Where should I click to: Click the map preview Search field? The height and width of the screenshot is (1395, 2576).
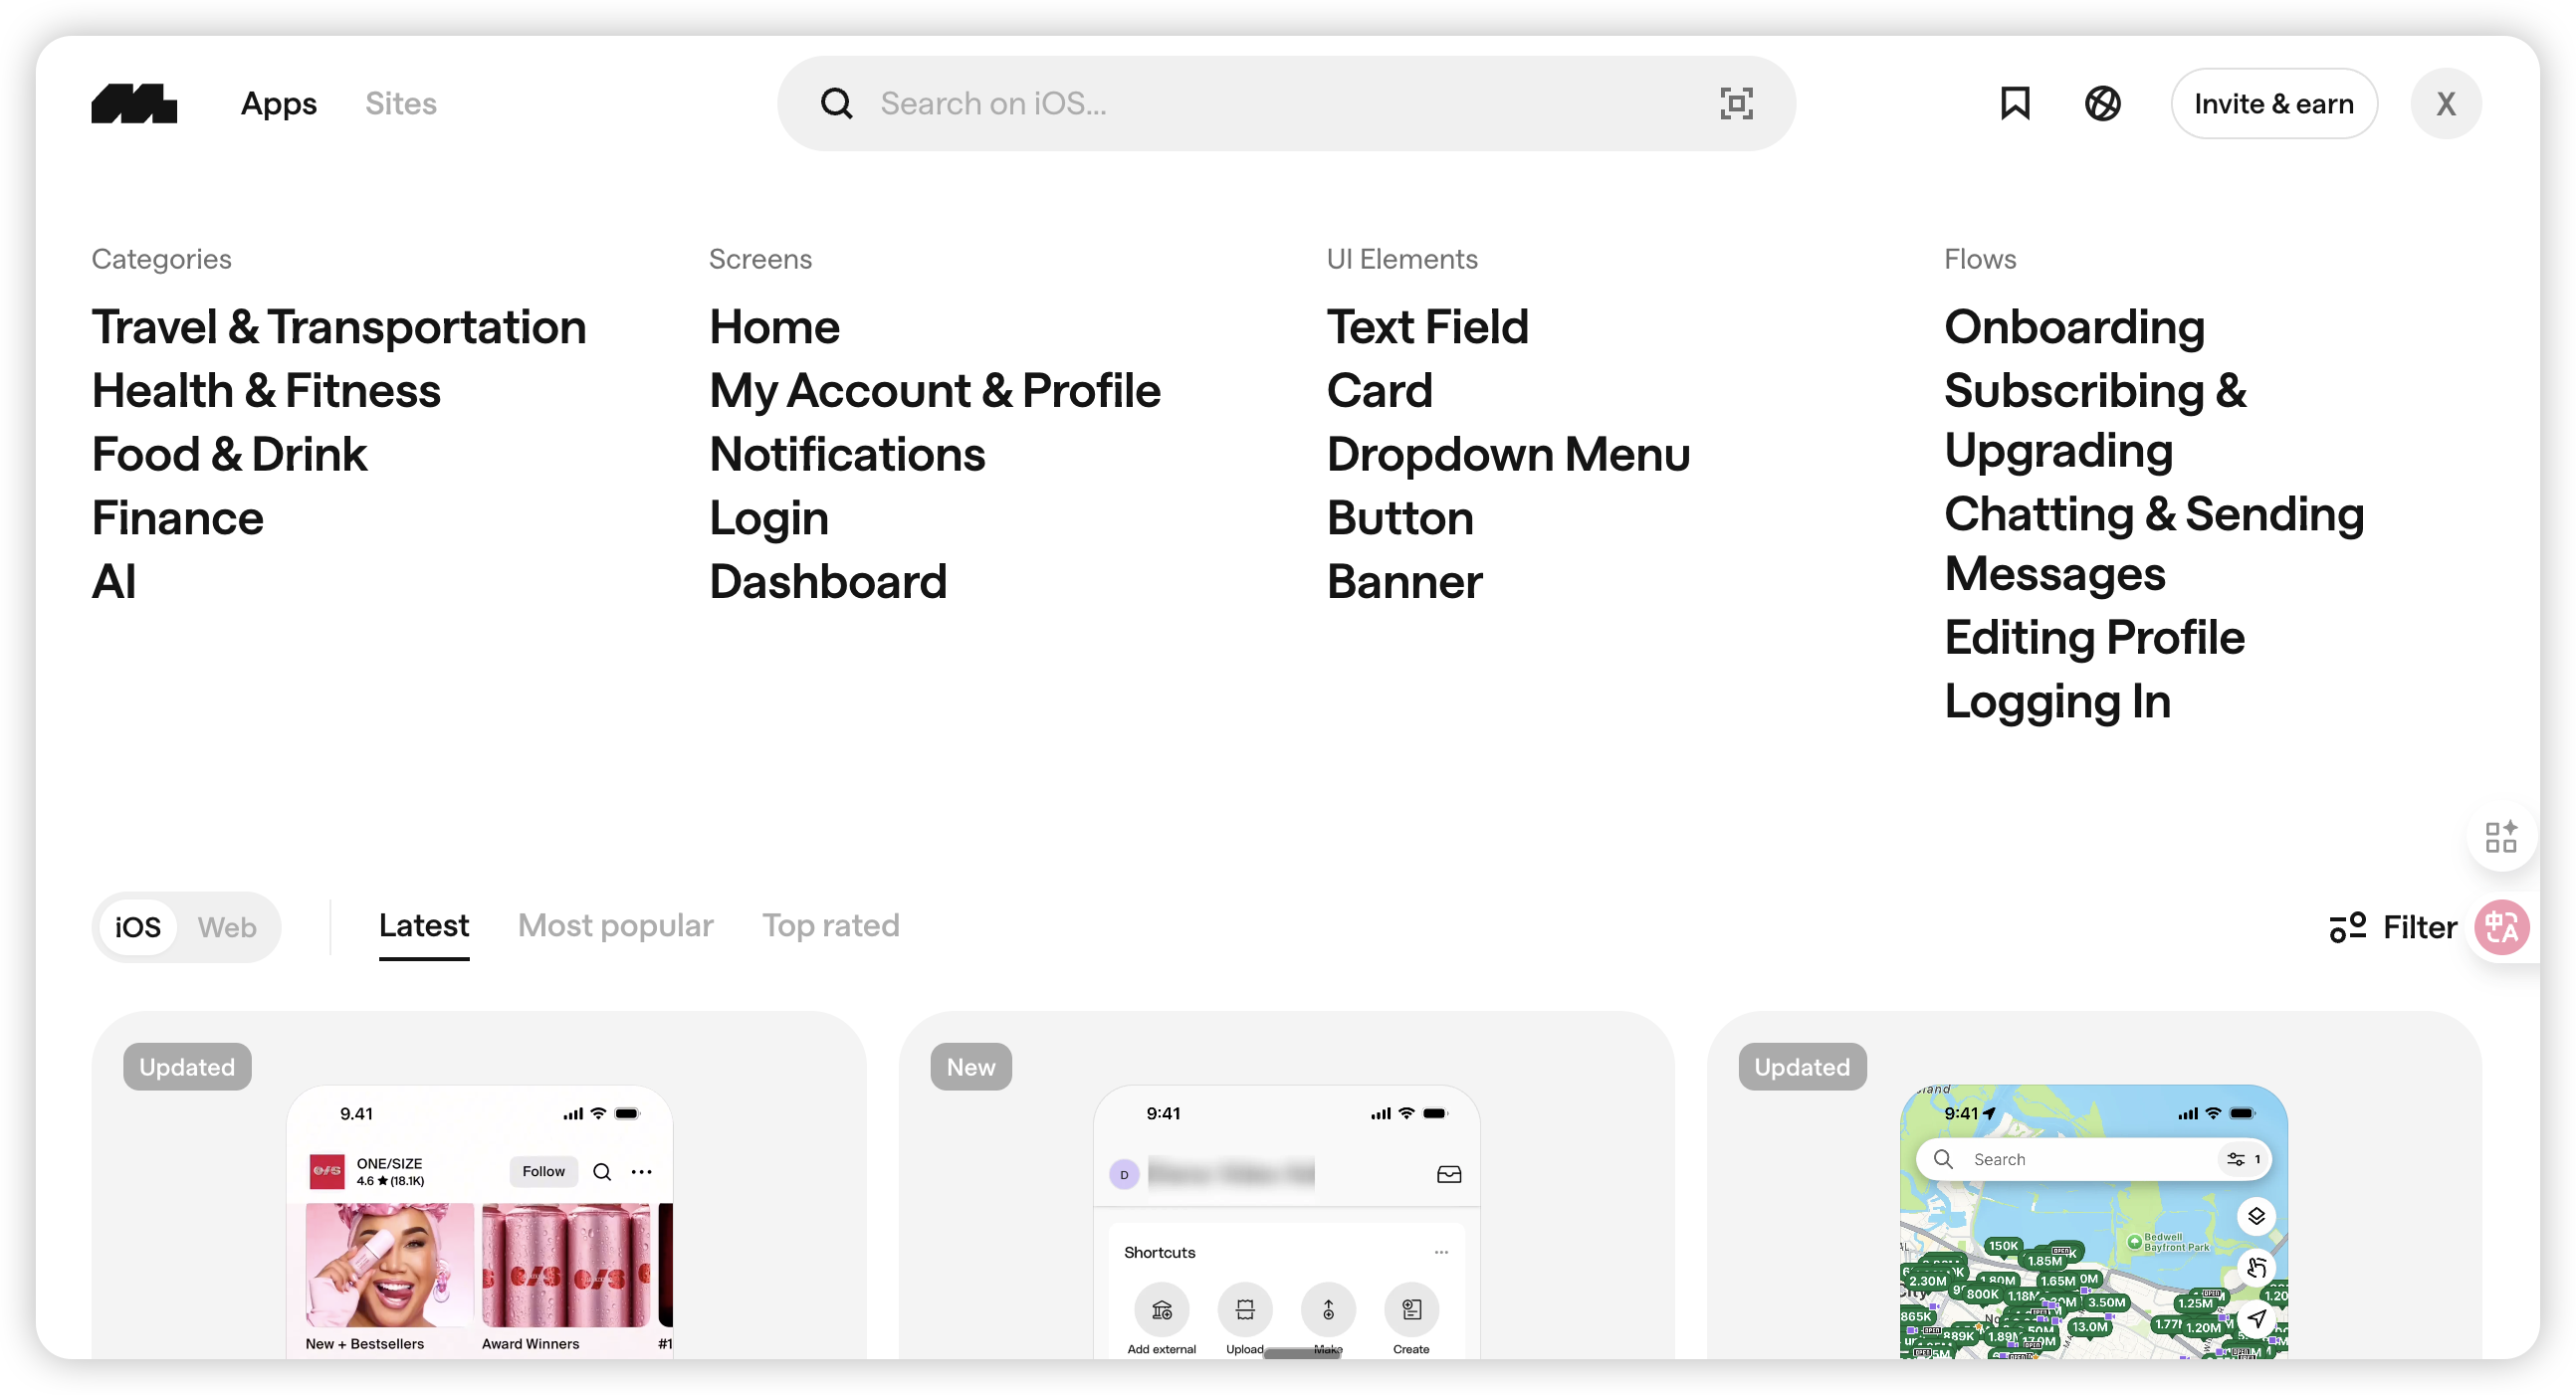pos(2093,1160)
